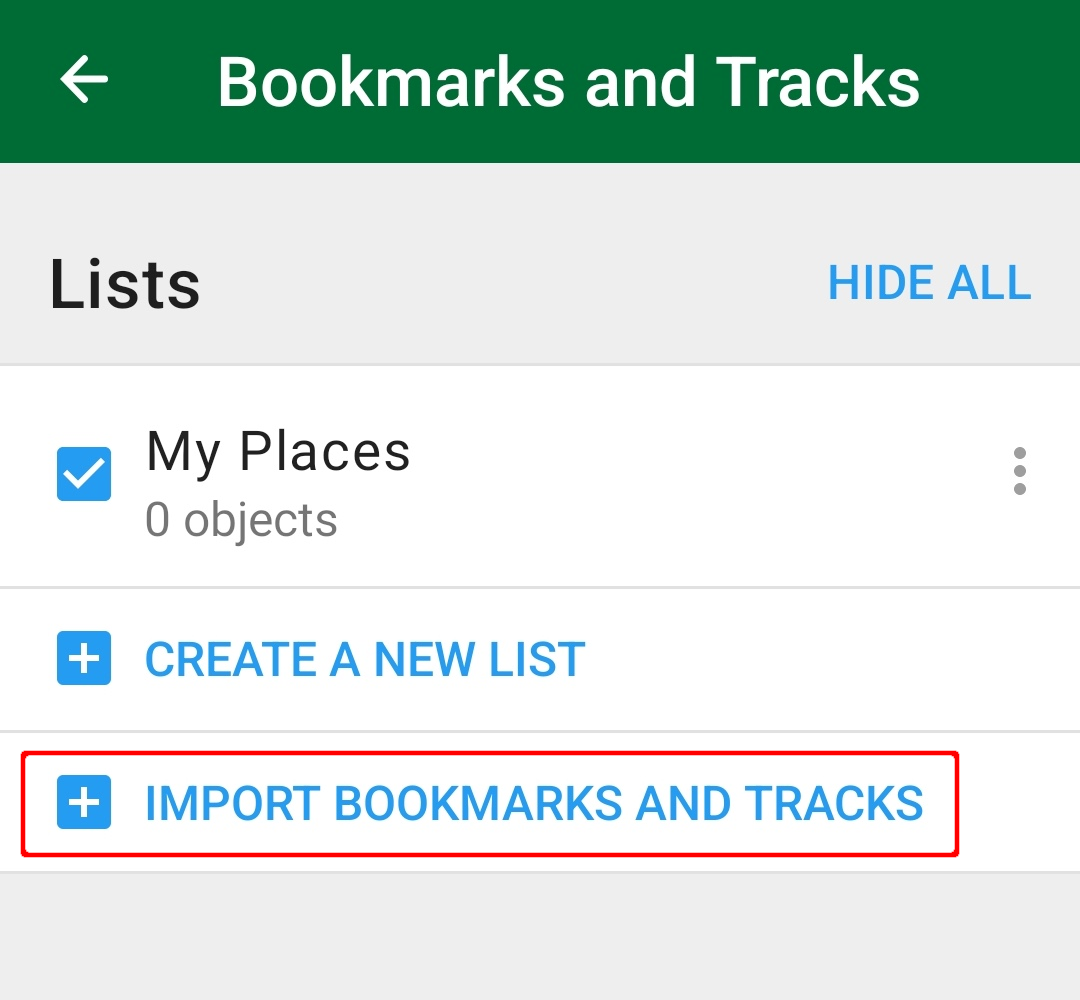Return to previous screen via the toolbar arrow
Image resolution: width=1080 pixels, height=1000 pixels.
[x=84, y=79]
